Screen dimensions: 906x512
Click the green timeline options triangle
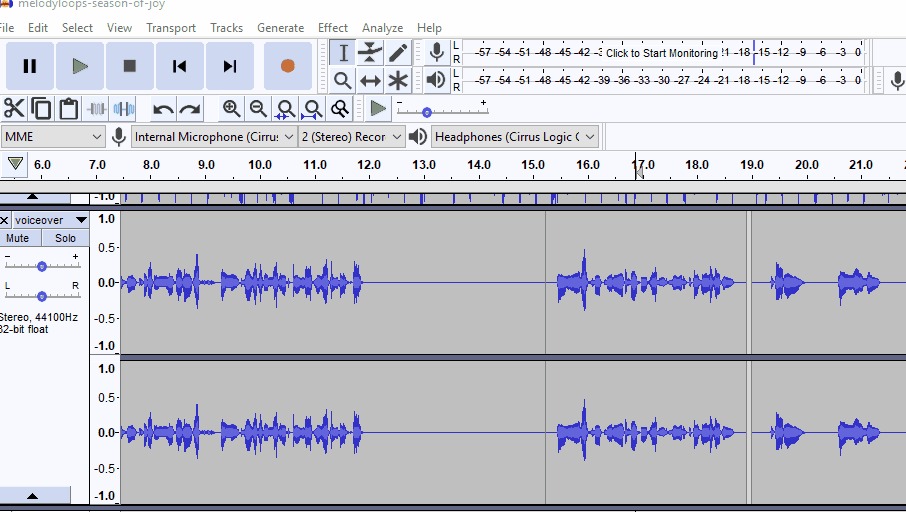coord(16,164)
